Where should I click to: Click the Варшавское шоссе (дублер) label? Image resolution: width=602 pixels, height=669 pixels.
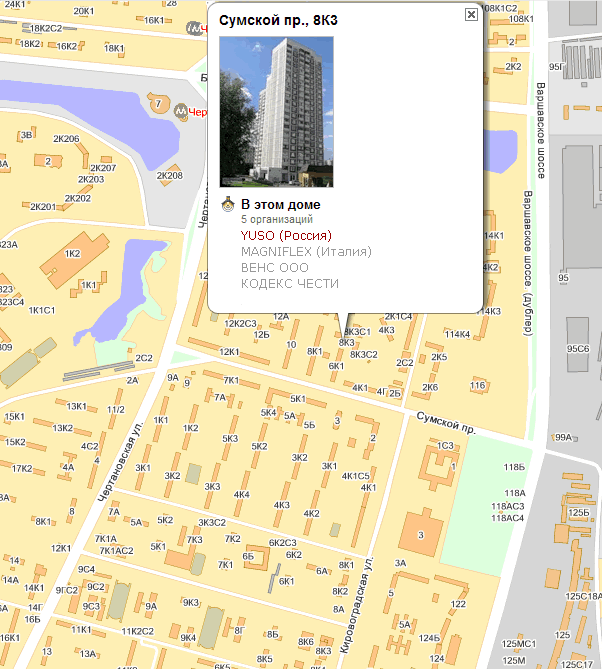coord(528,263)
